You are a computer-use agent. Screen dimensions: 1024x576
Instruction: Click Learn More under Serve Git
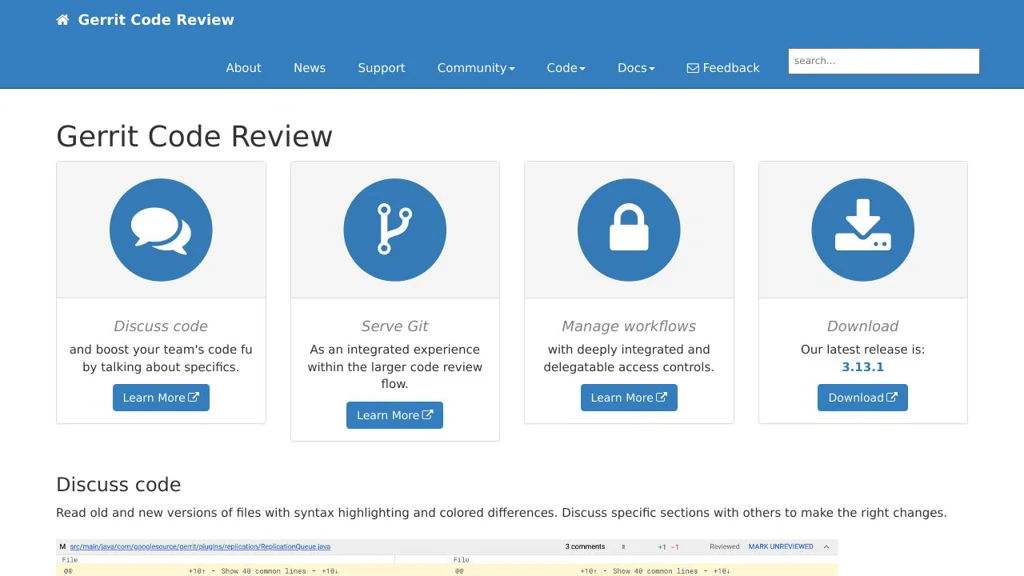394,415
